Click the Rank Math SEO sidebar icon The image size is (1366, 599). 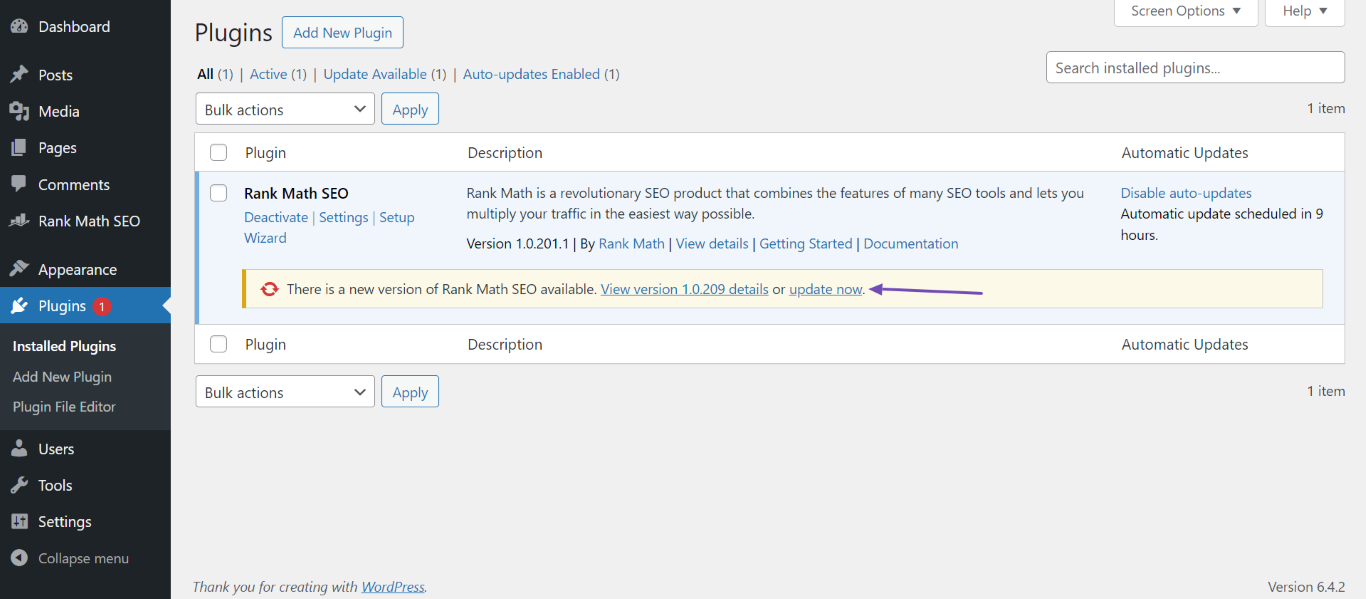coord(19,221)
